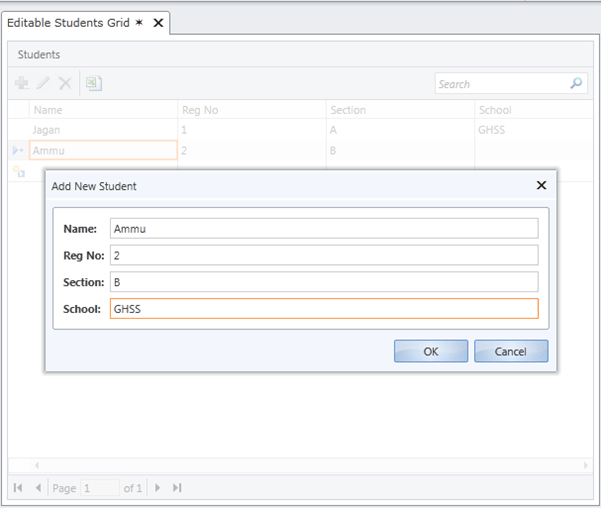Click the grid Search box
Viewport: 601px width, 508px height.
[x=500, y=84]
